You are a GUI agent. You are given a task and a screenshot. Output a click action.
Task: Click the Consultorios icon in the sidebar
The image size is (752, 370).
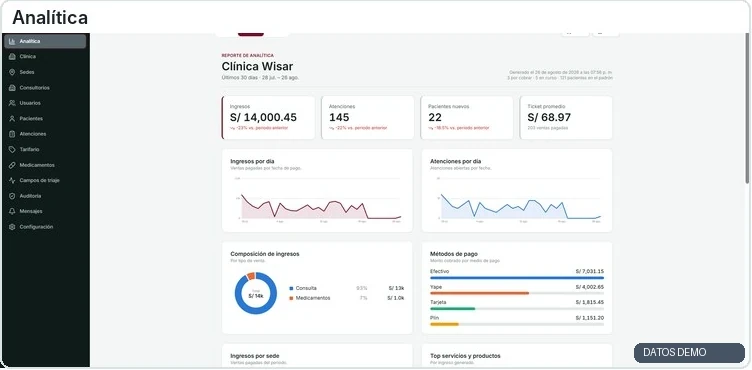pyautogui.click(x=12, y=88)
